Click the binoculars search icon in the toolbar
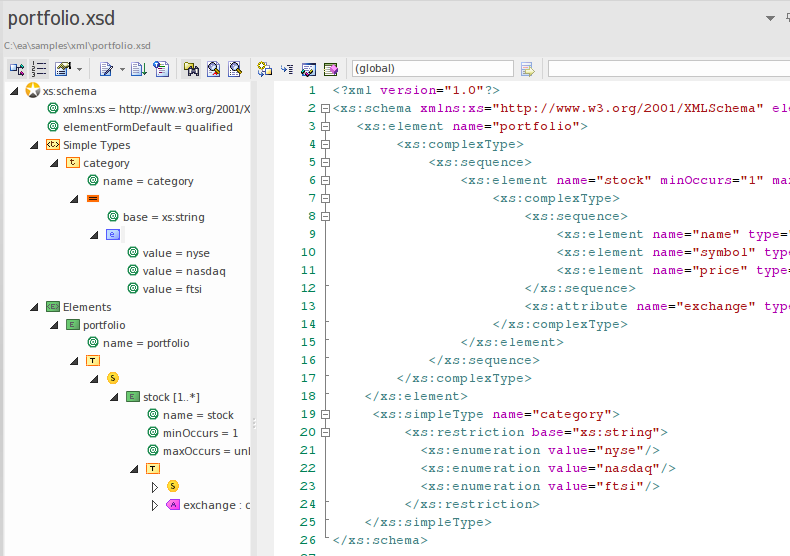 coord(191,69)
